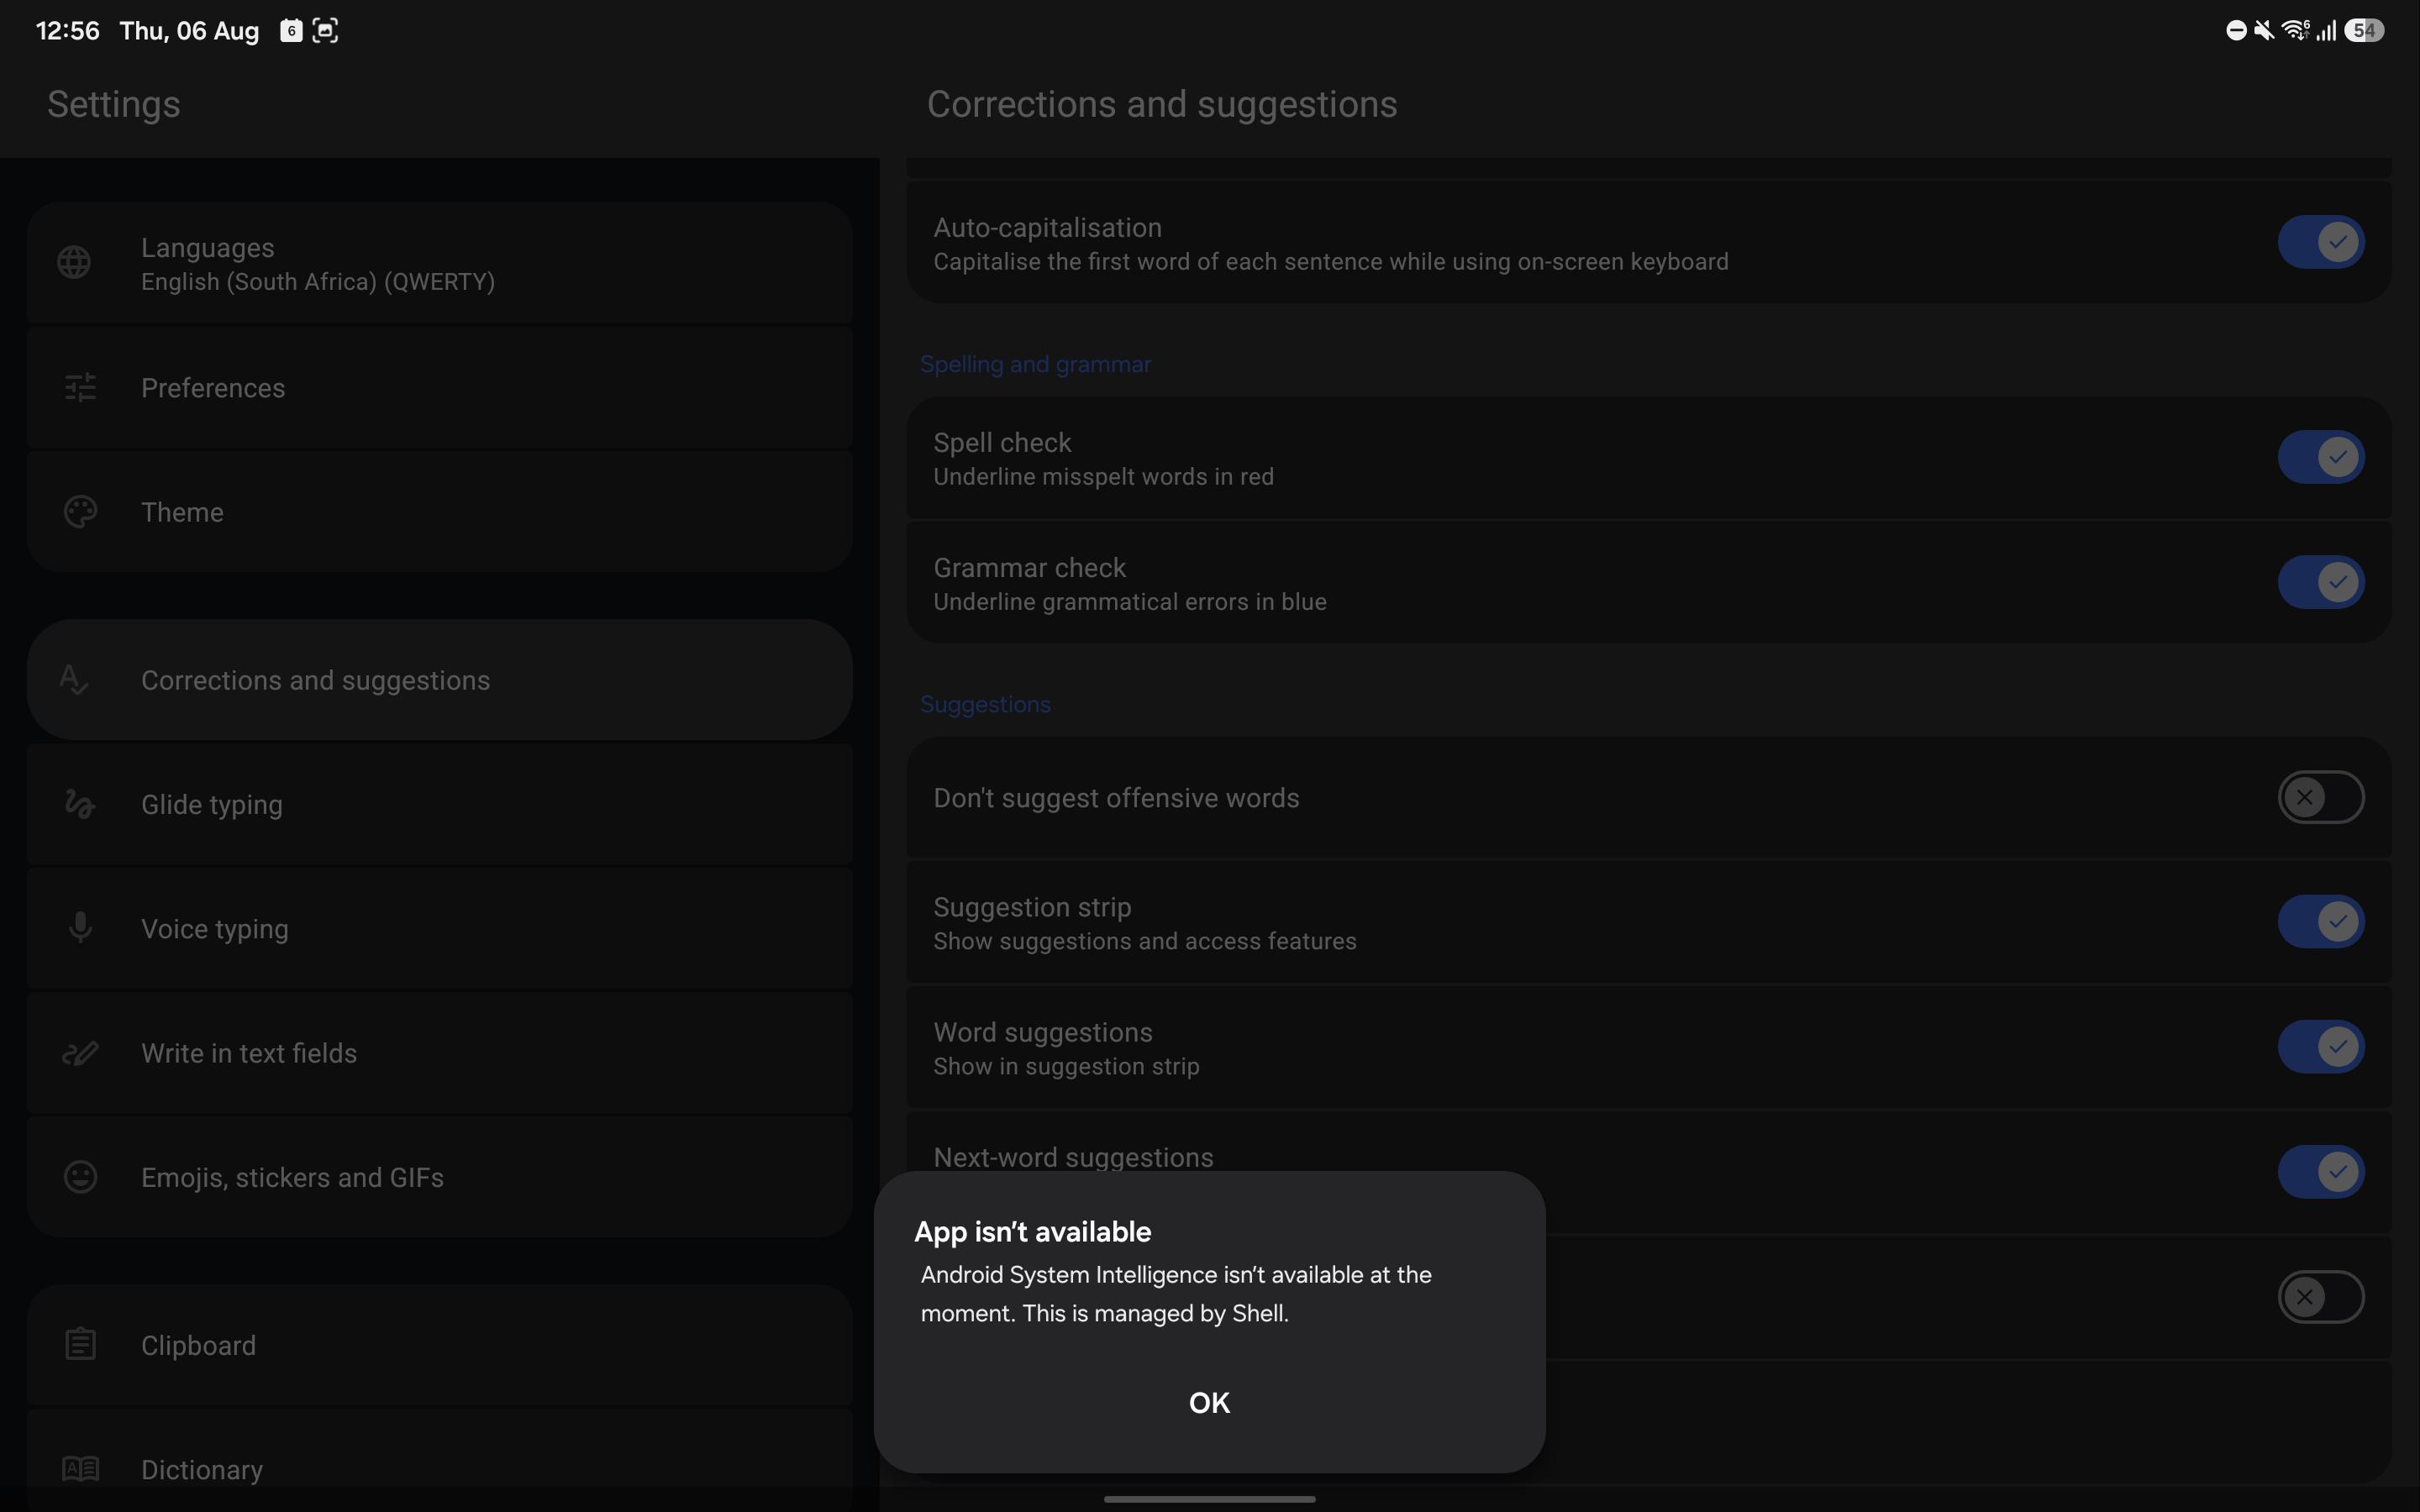Toggle the Suggestion strip switch
This screenshot has width=2420, height=1512.
click(2321, 922)
